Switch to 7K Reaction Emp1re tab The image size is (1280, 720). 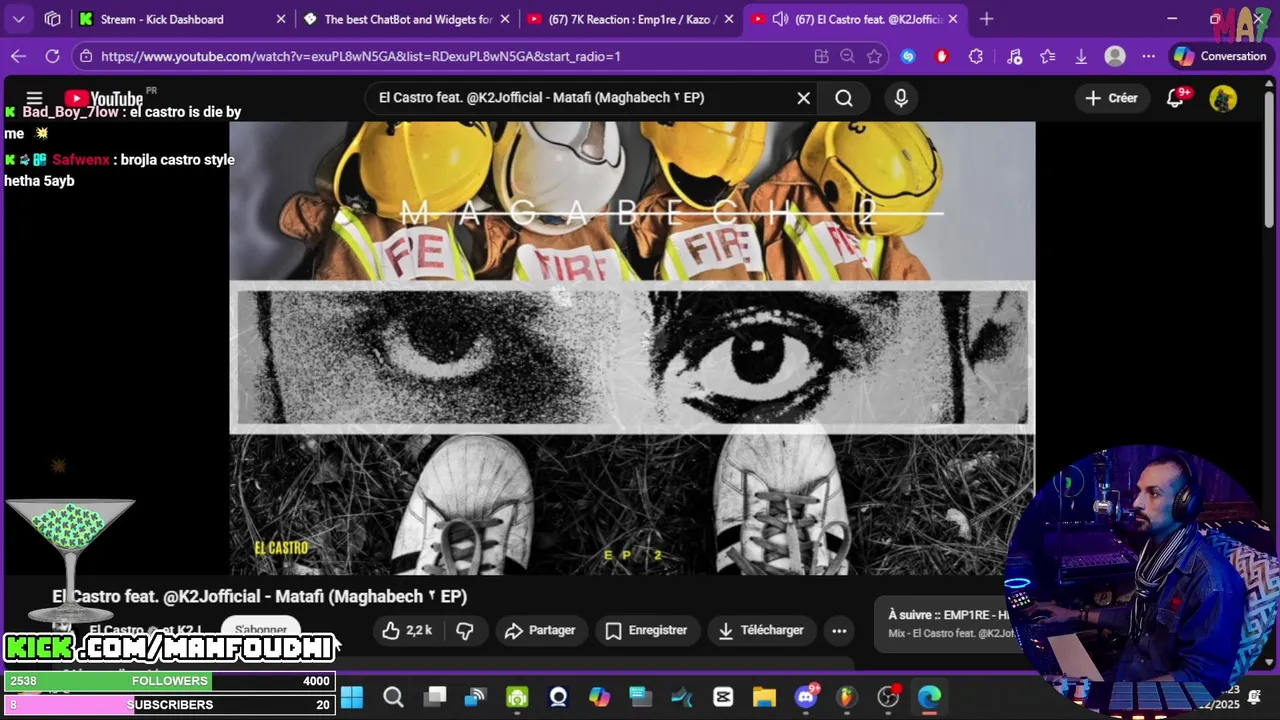pyautogui.click(x=631, y=19)
